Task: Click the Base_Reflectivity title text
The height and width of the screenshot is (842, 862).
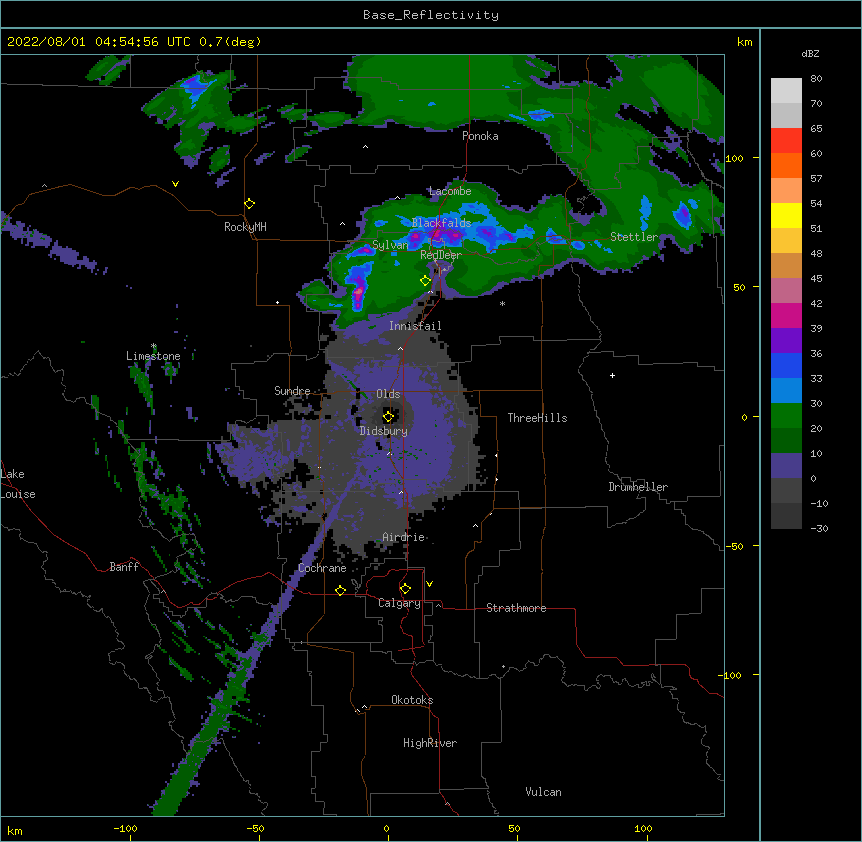Action: (x=431, y=15)
